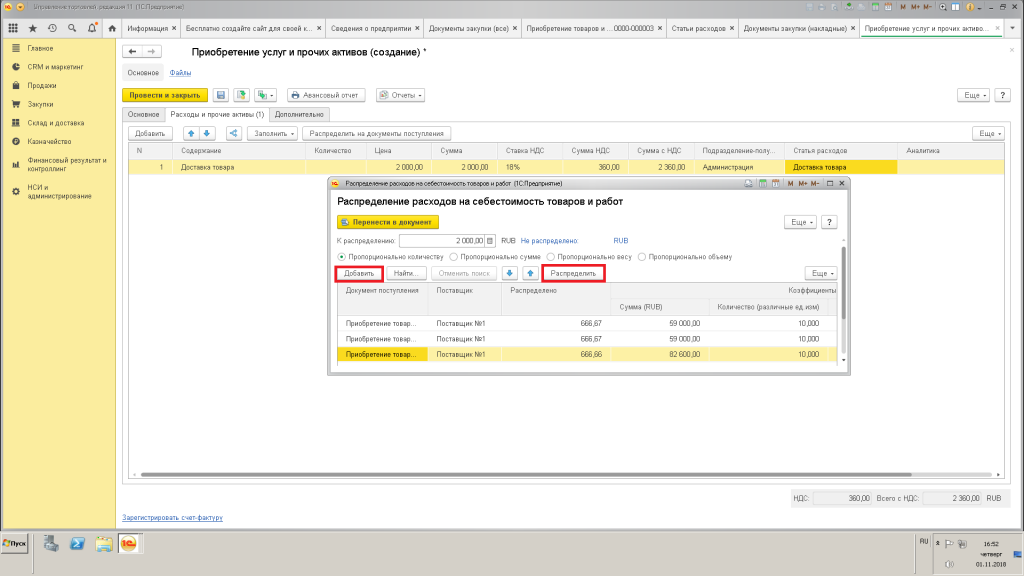Select Пропорционально количеству radio option
Viewport: 1024px width, 576px height.
342,257
